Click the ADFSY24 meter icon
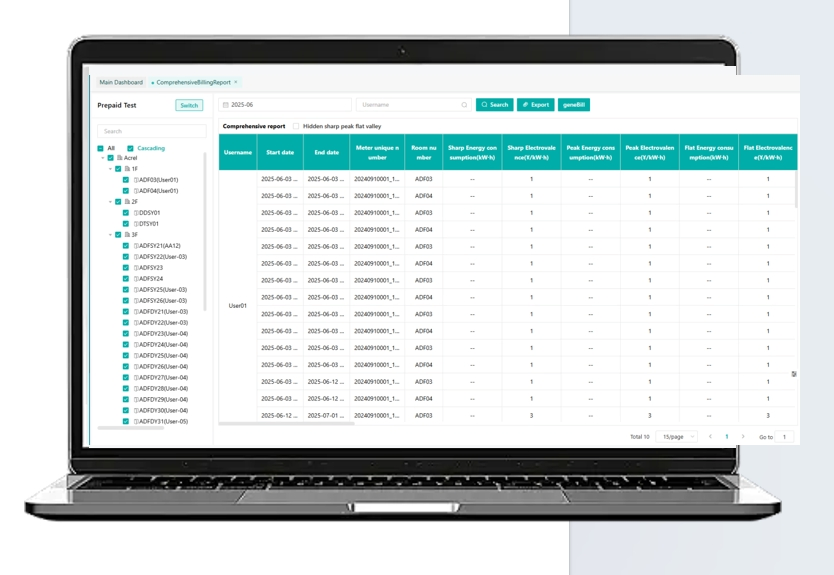Image resolution: width=834 pixels, height=575 pixels. click(136, 279)
